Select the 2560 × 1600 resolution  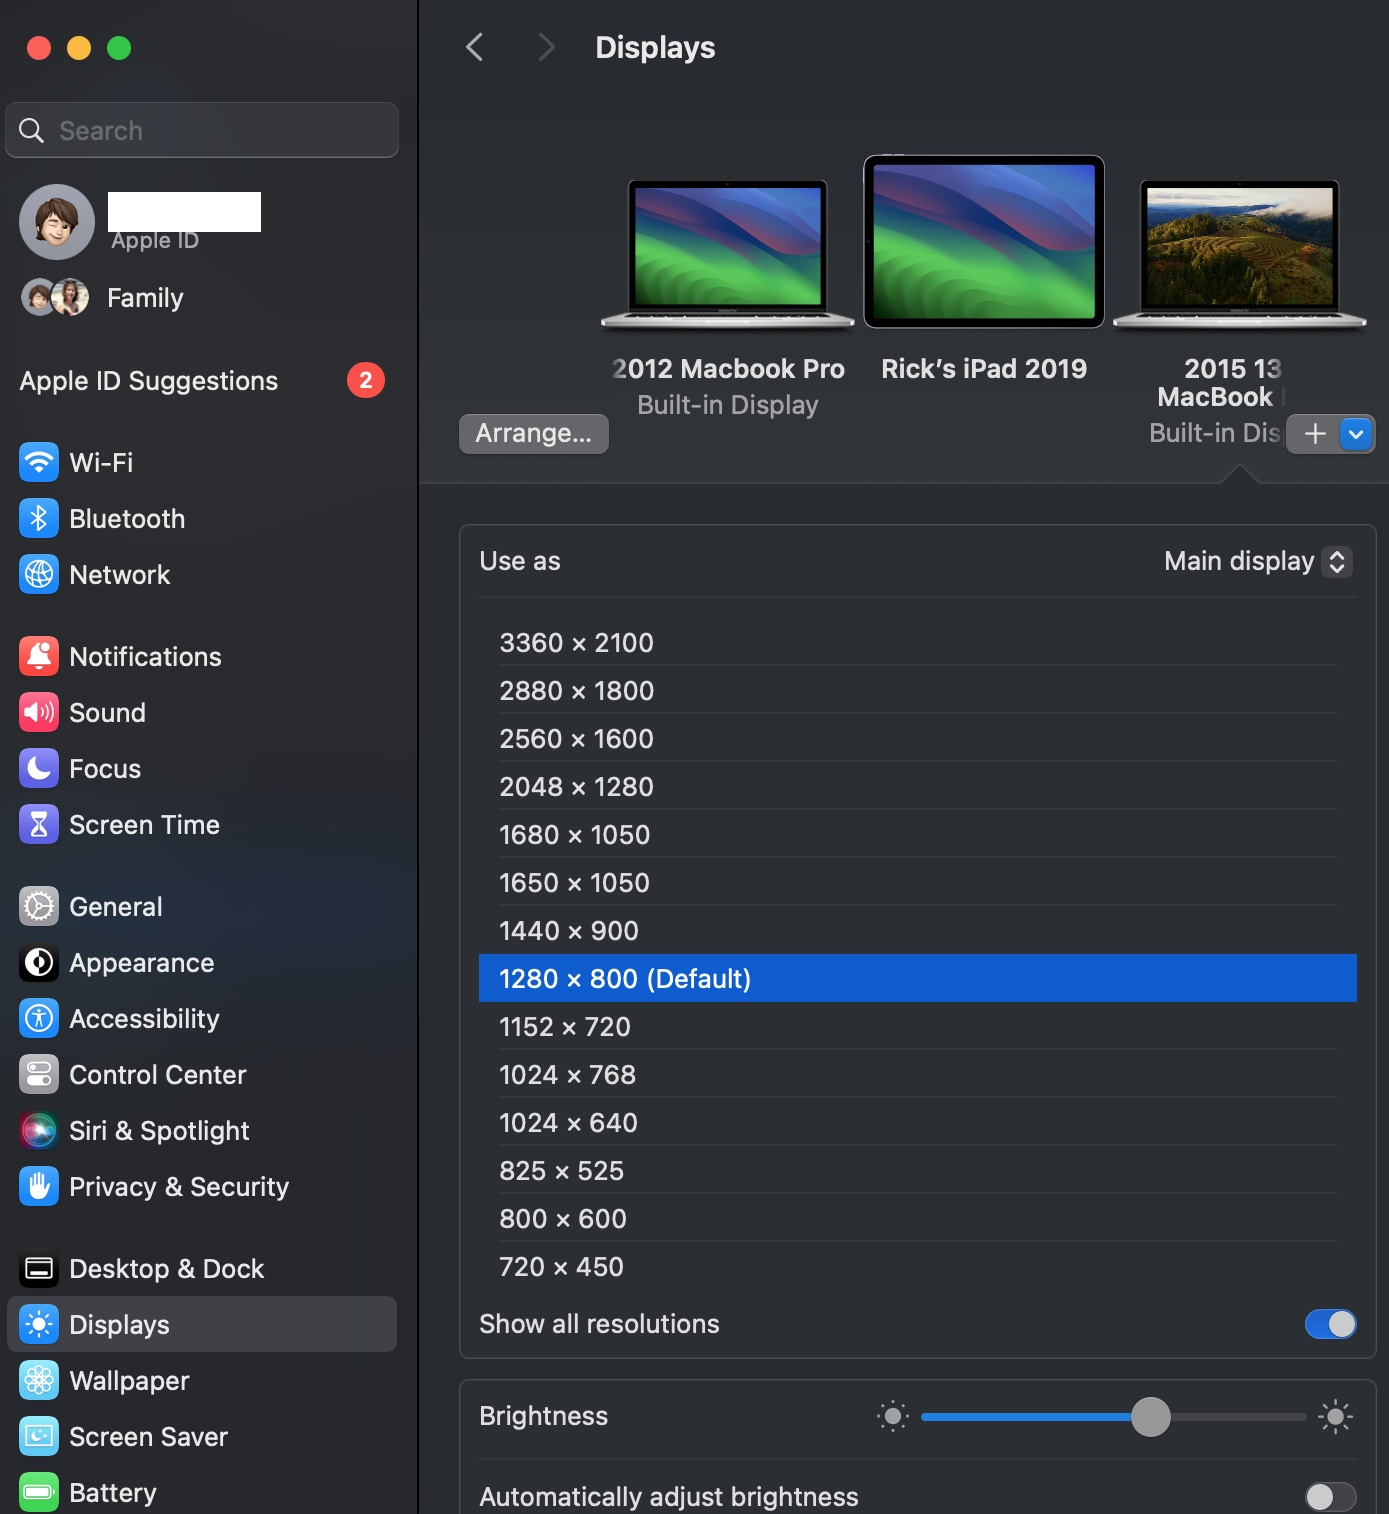click(918, 738)
